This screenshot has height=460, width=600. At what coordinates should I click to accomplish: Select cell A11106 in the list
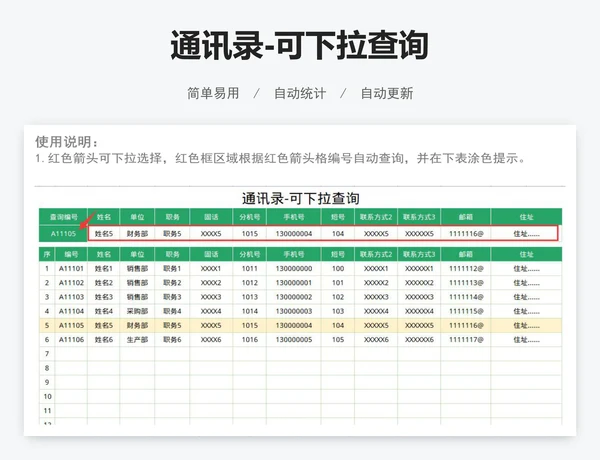click(x=71, y=339)
